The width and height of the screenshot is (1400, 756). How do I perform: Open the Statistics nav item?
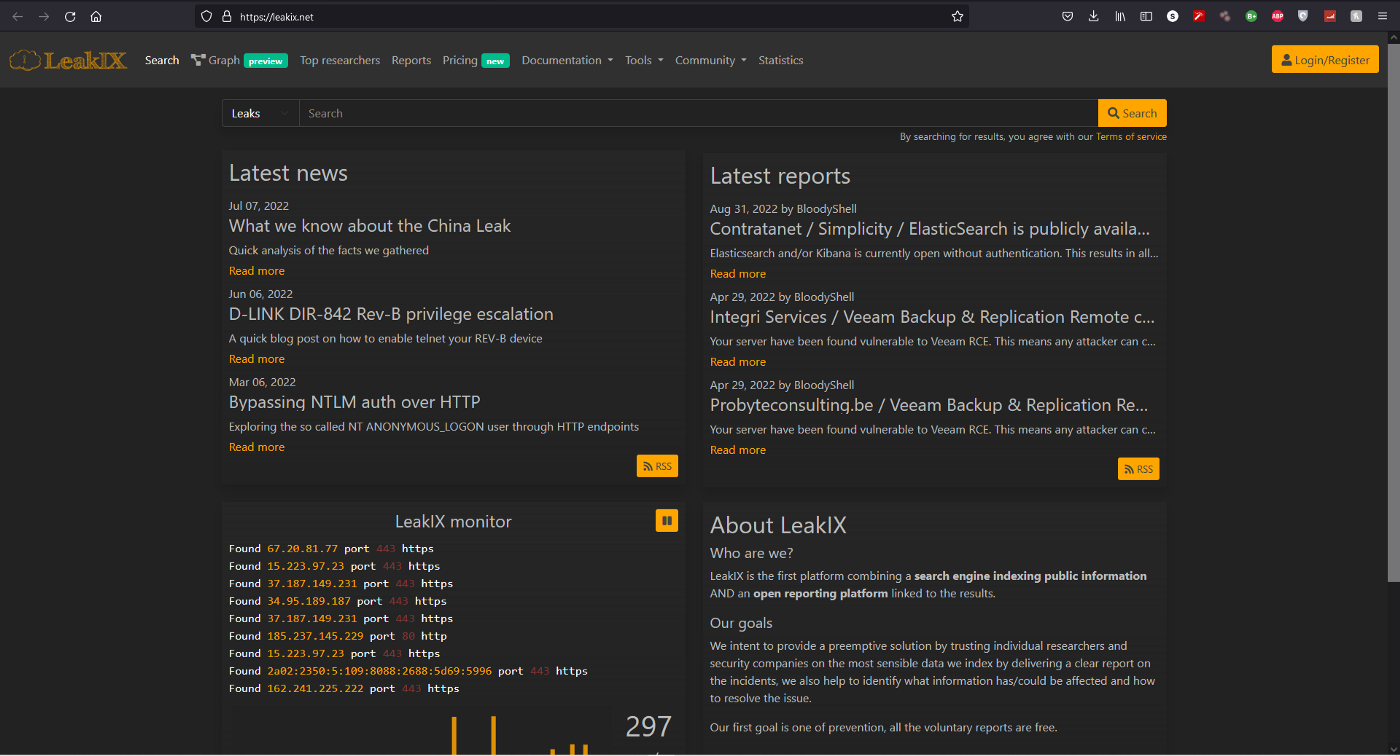click(781, 60)
